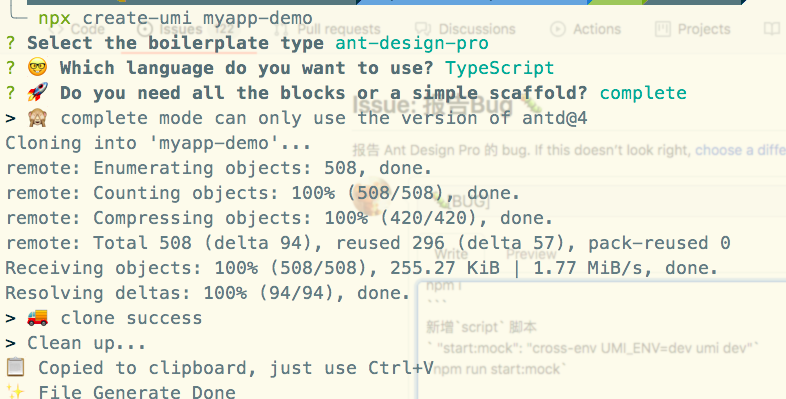This screenshot has width=786, height=399.
Task: Click the sparkles emoji before 'File Generate Done'
Action: [16, 391]
